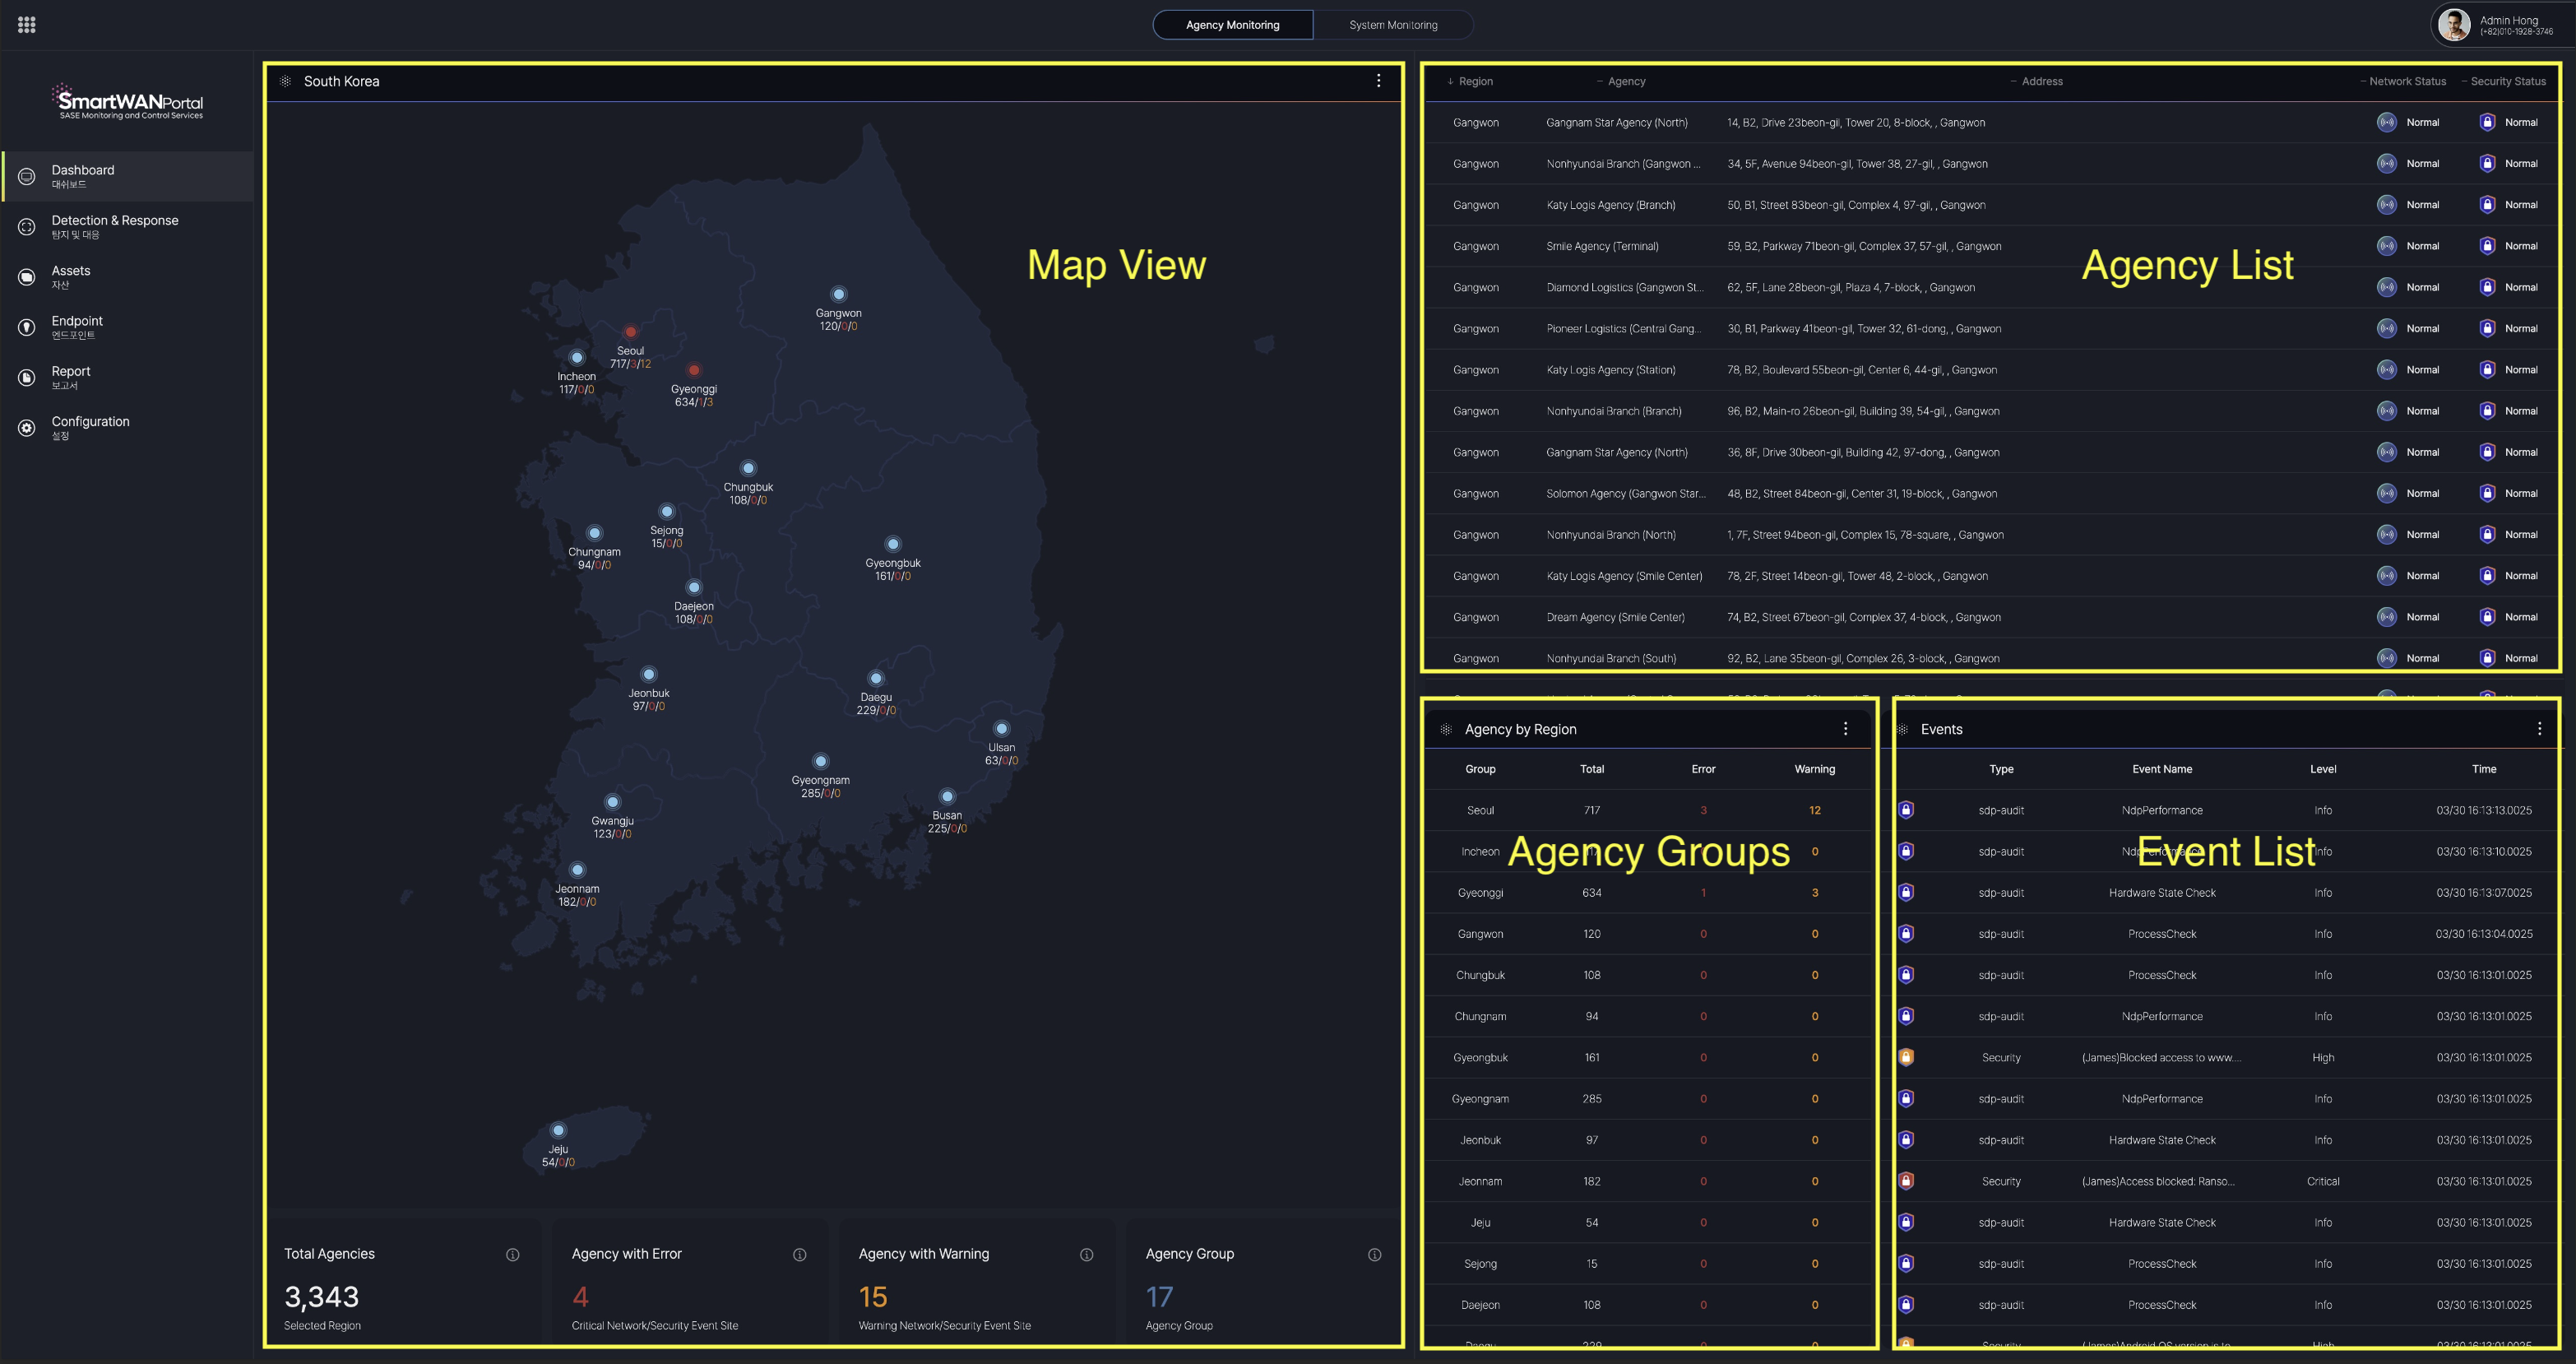
Task: Click info icon on Agency with Error card
Action: tap(800, 1254)
